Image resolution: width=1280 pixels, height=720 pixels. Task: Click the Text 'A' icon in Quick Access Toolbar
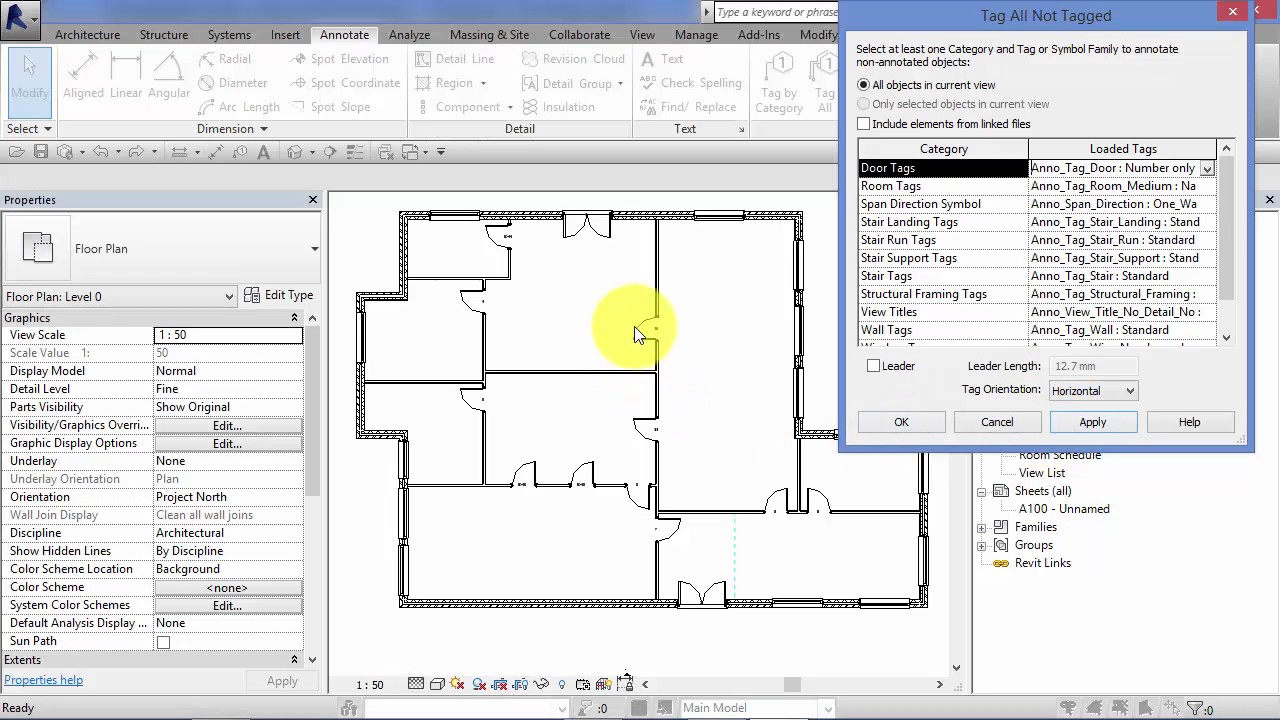pos(264,152)
